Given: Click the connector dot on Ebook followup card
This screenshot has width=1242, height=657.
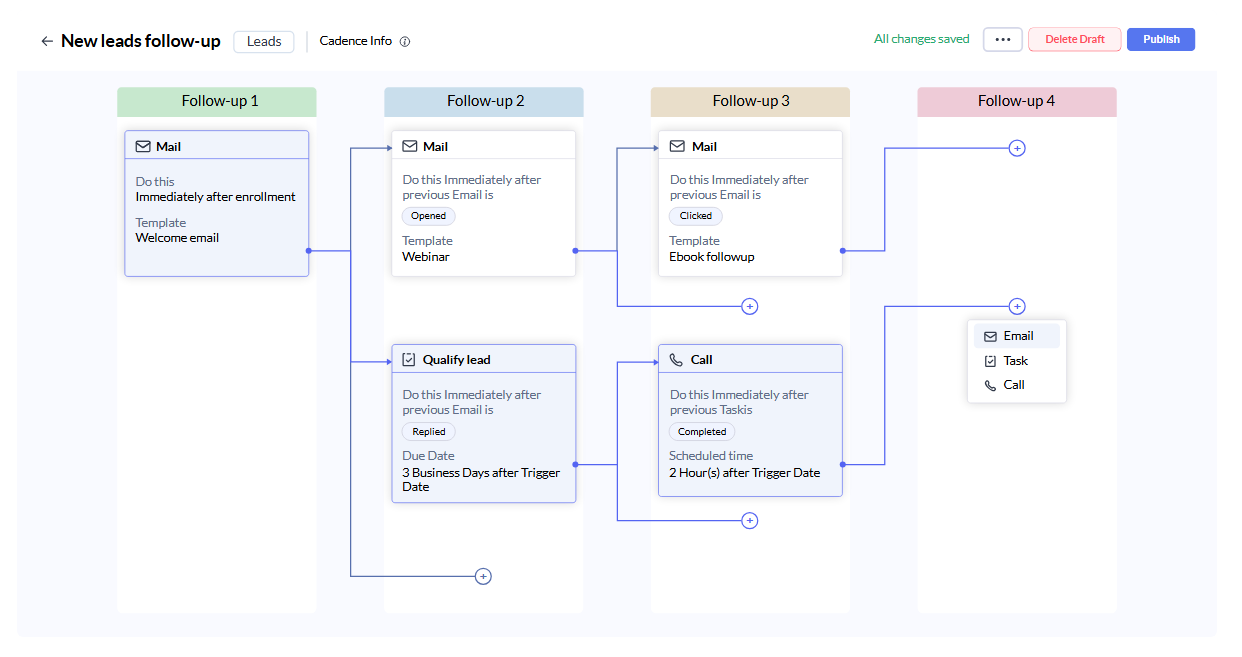Looking at the screenshot, I should pos(843,251).
